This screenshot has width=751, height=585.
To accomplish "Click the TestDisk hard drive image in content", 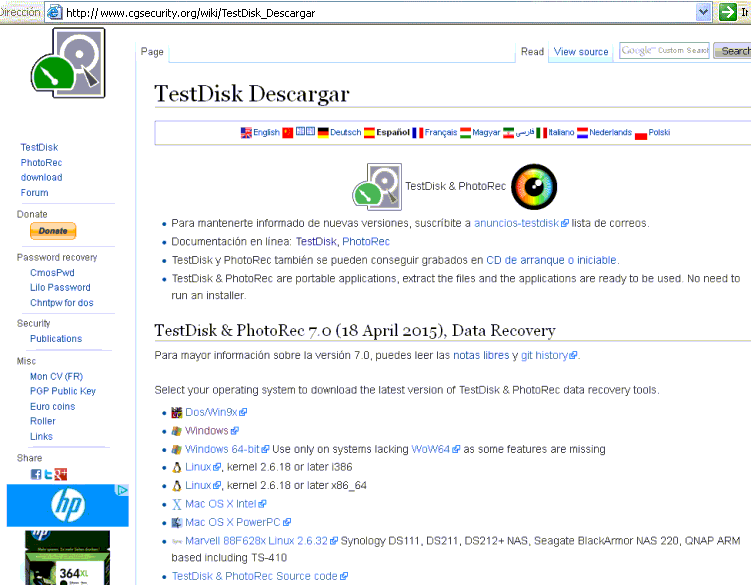I will click(377, 187).
